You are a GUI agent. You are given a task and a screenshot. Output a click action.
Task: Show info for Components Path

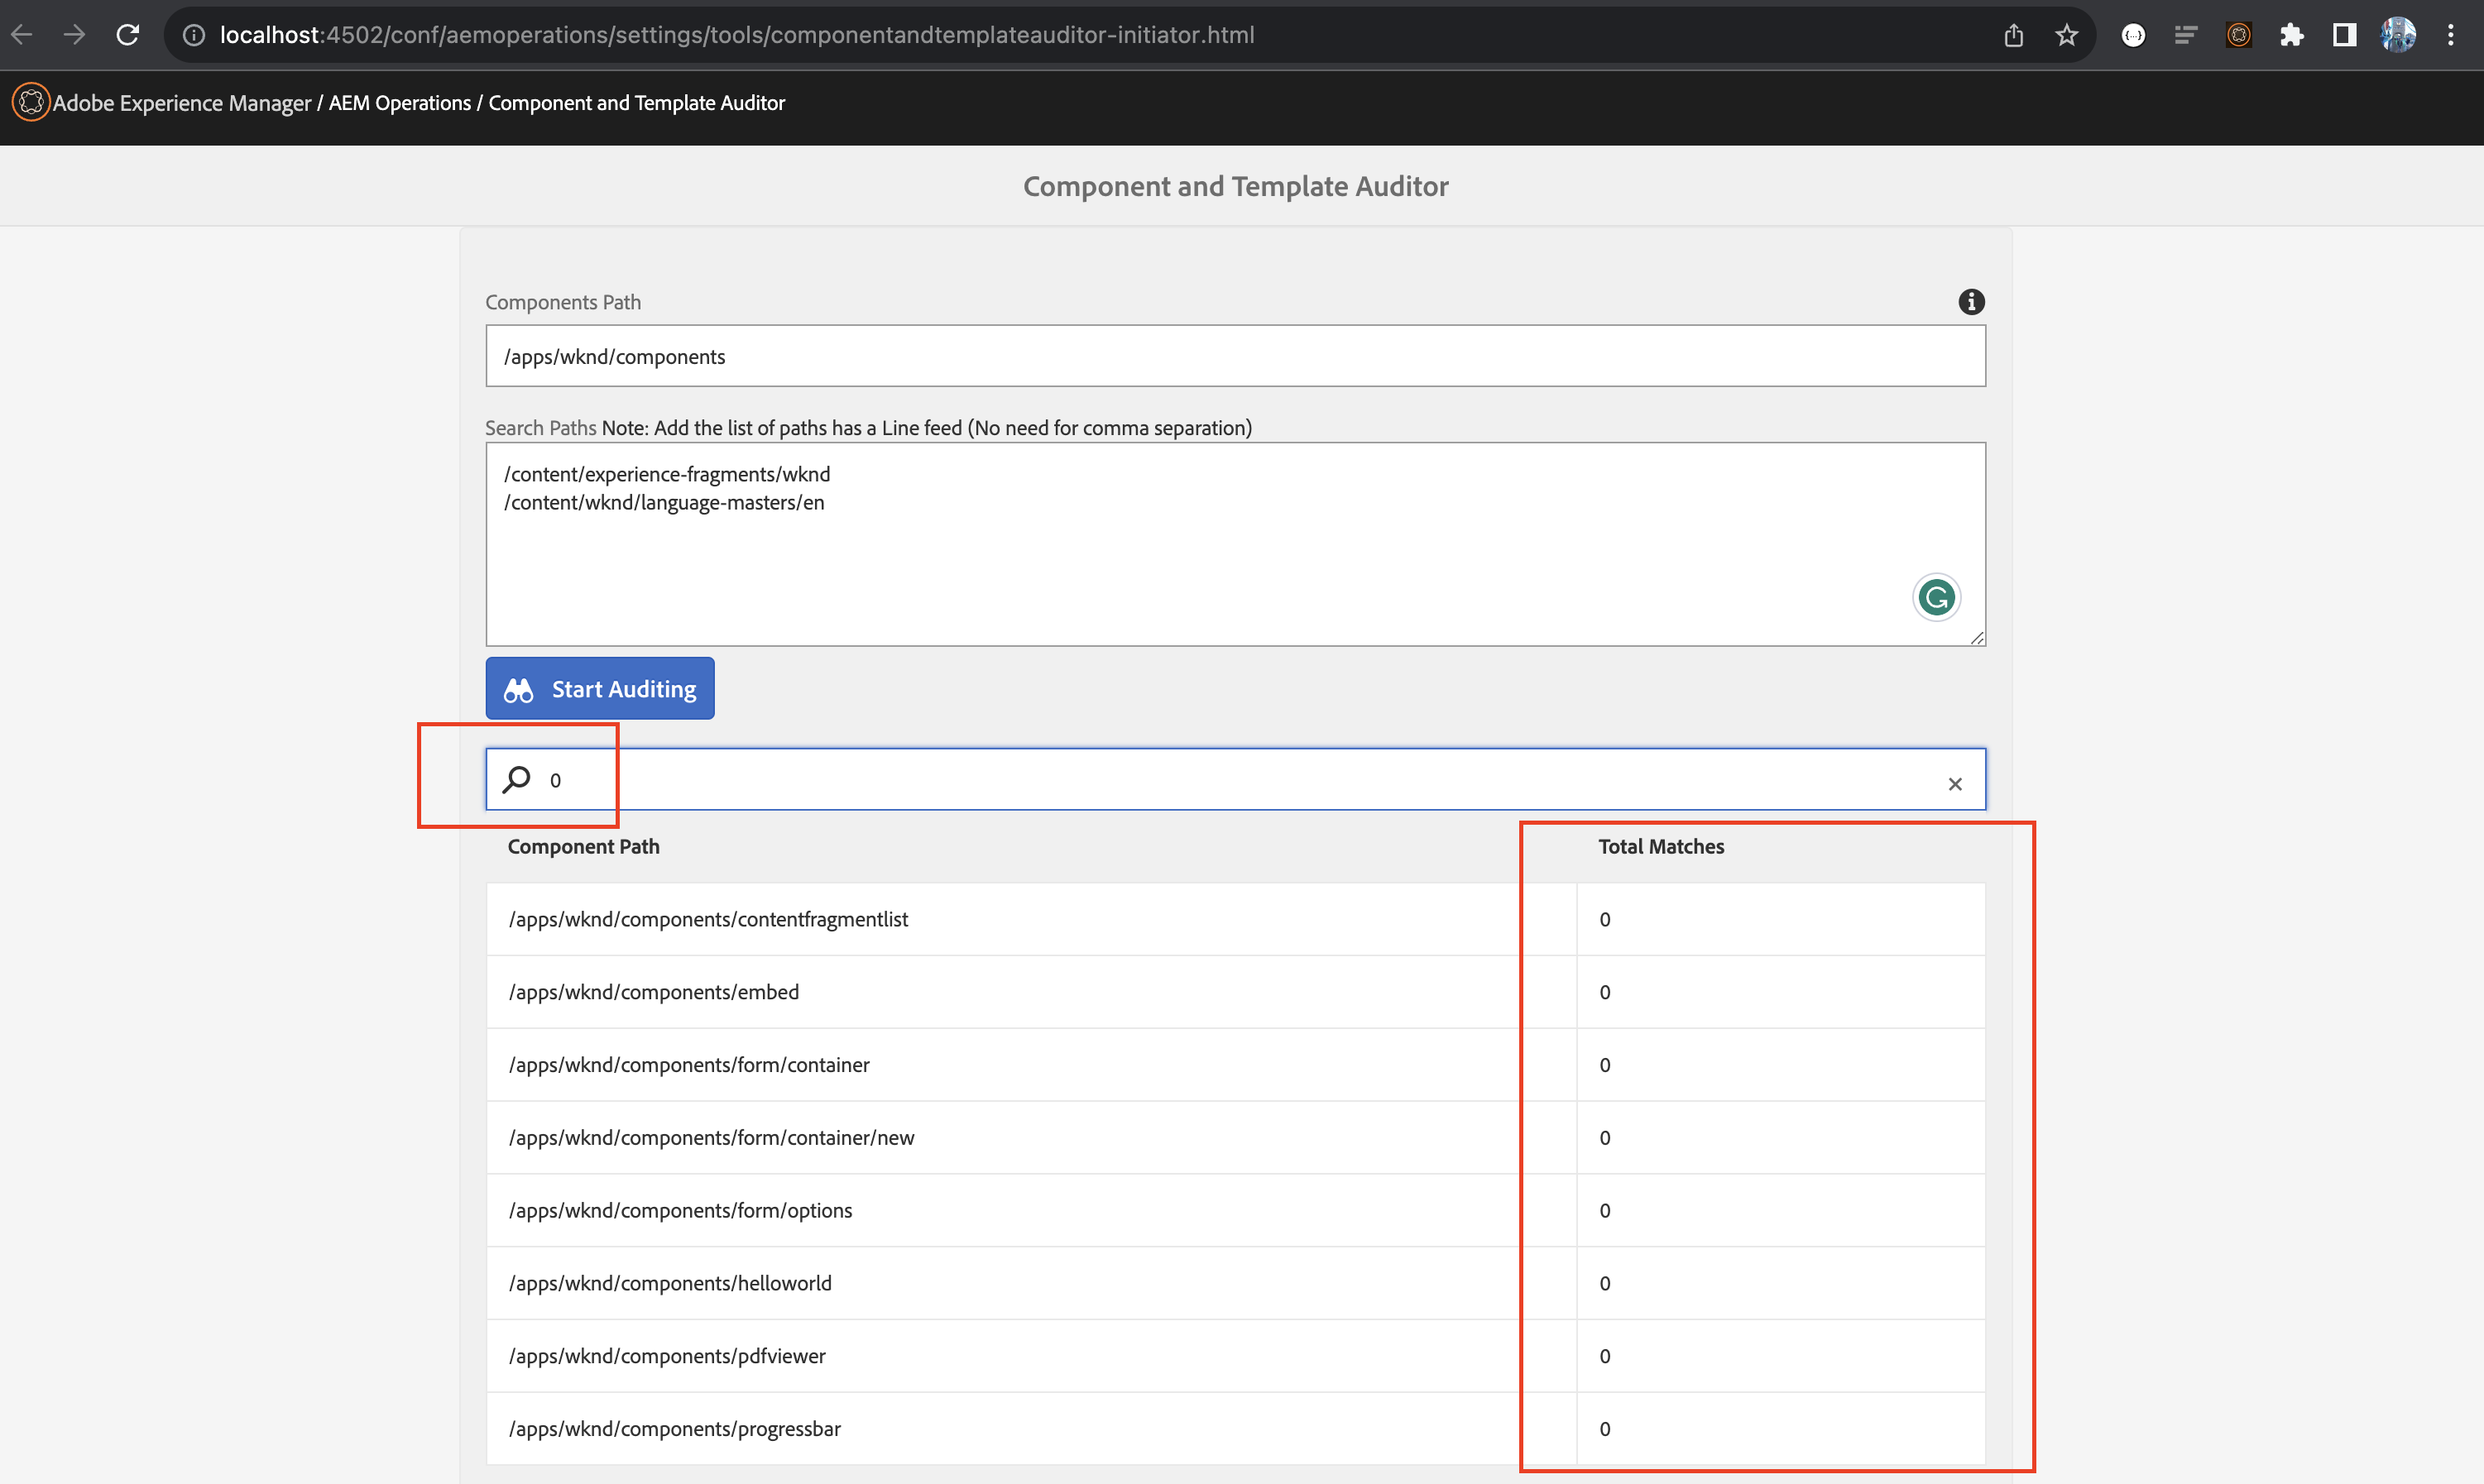point(1971,302)
